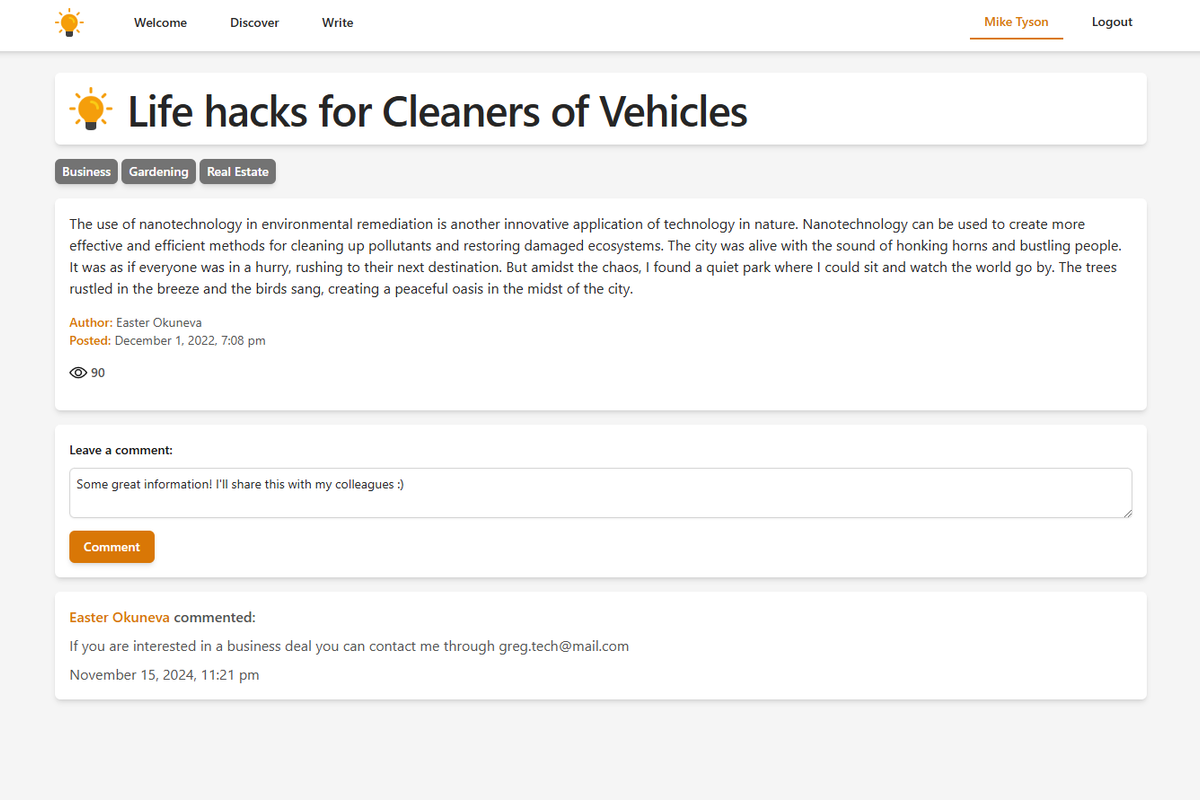
Task: Select the Business tag
Action: (x=86, y=172)
